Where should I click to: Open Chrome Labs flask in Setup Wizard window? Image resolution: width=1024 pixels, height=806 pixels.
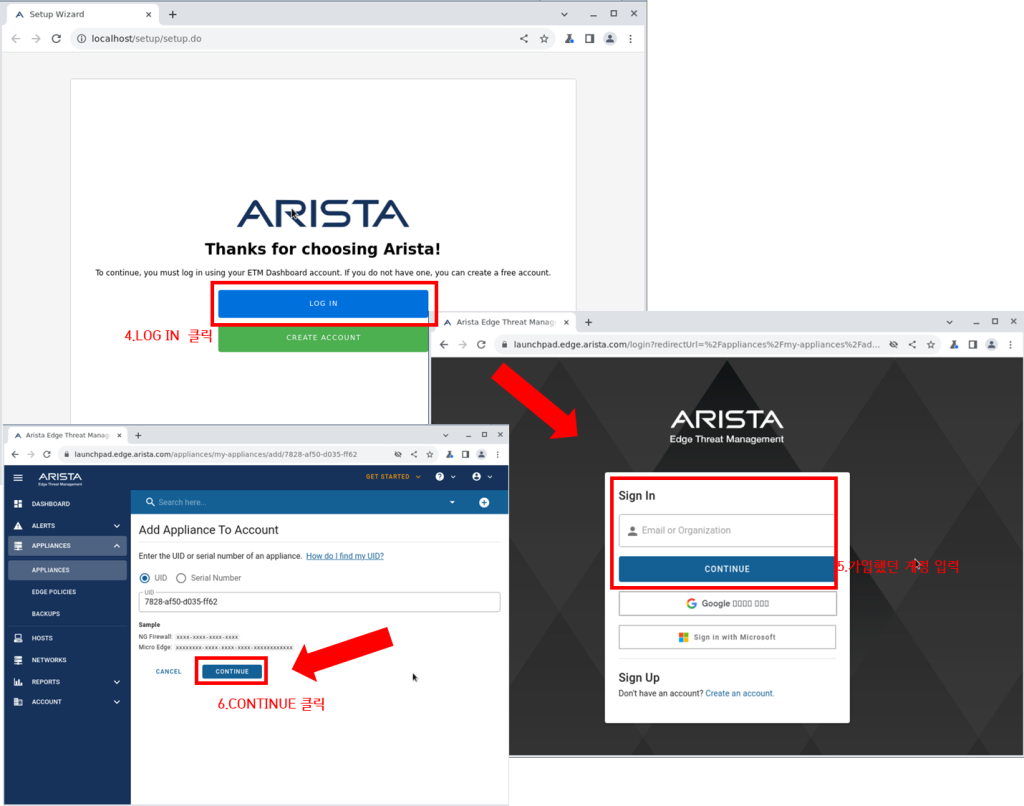[569, 39]
